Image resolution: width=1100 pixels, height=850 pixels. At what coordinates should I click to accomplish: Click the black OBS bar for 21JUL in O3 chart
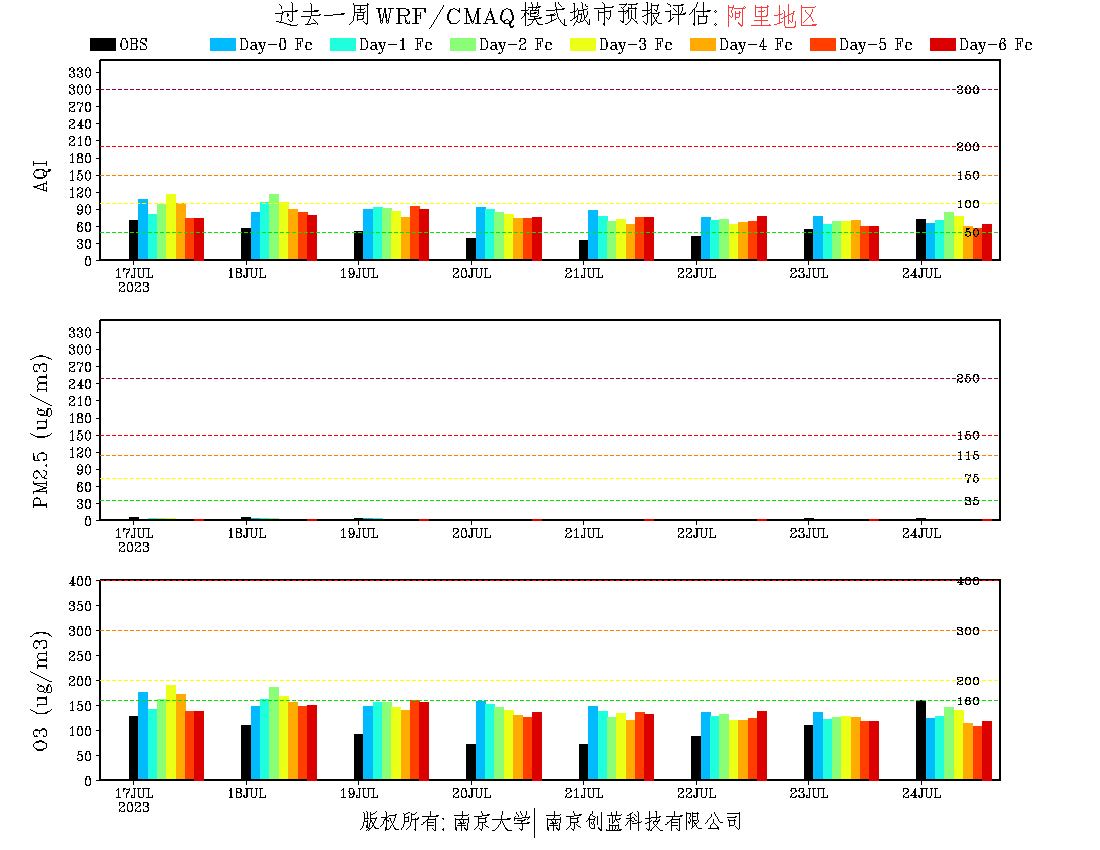pyautogui.click(x=584, y=762)
